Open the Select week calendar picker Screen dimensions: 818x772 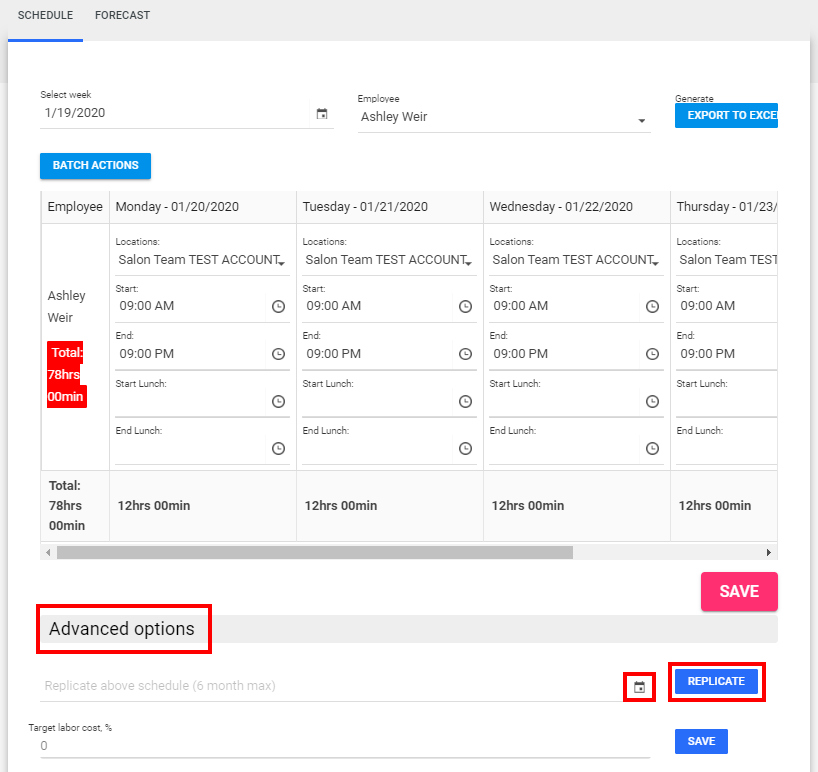click(322, 114)
